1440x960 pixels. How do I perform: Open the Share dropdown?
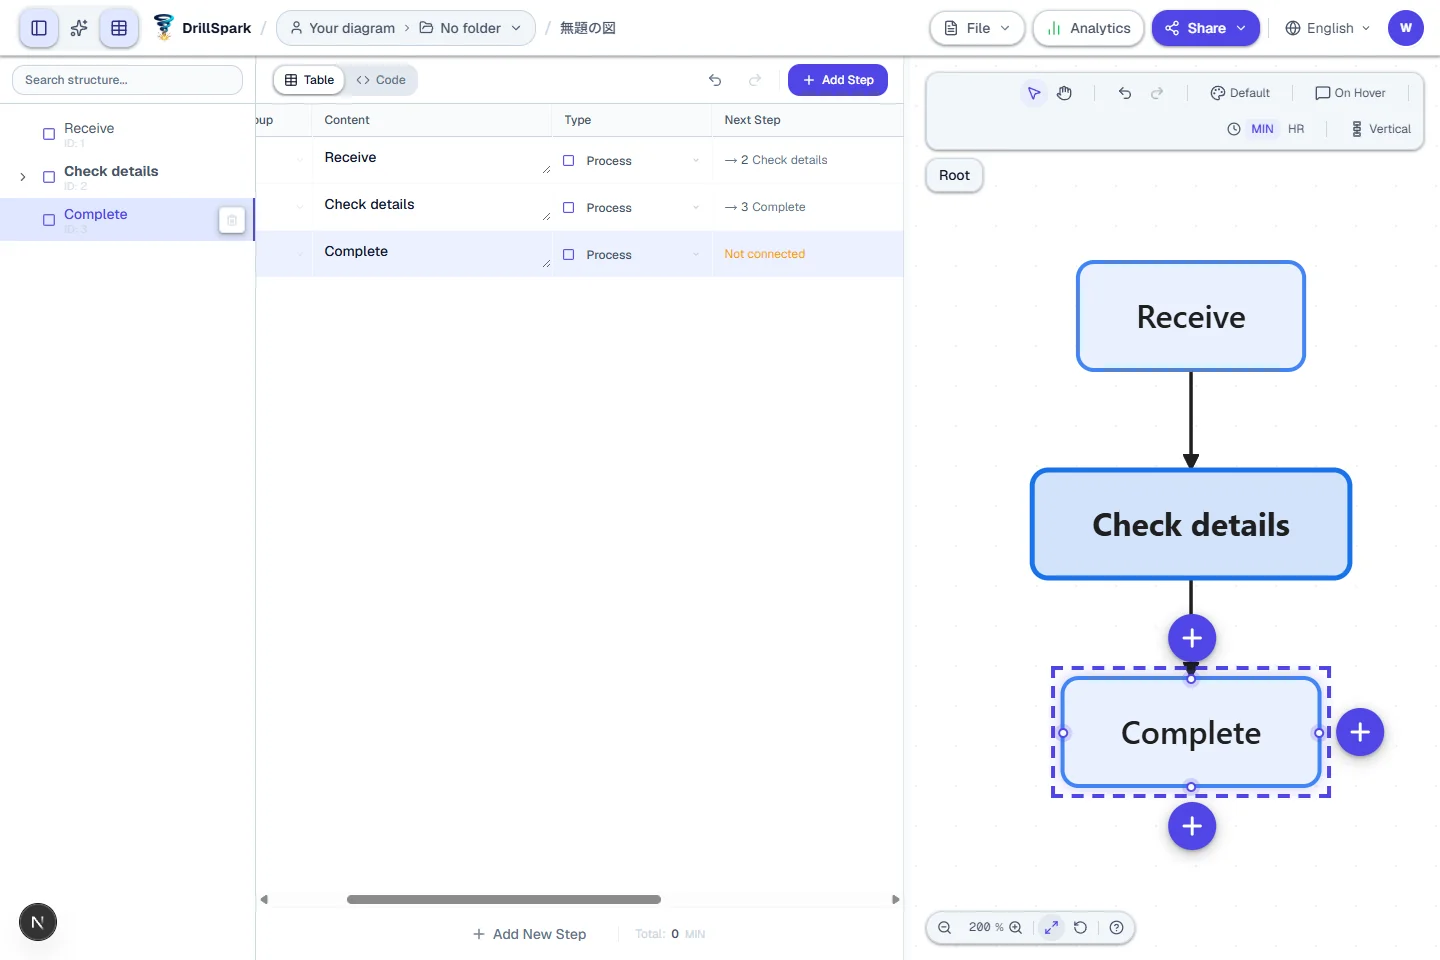coord(1205,28)
